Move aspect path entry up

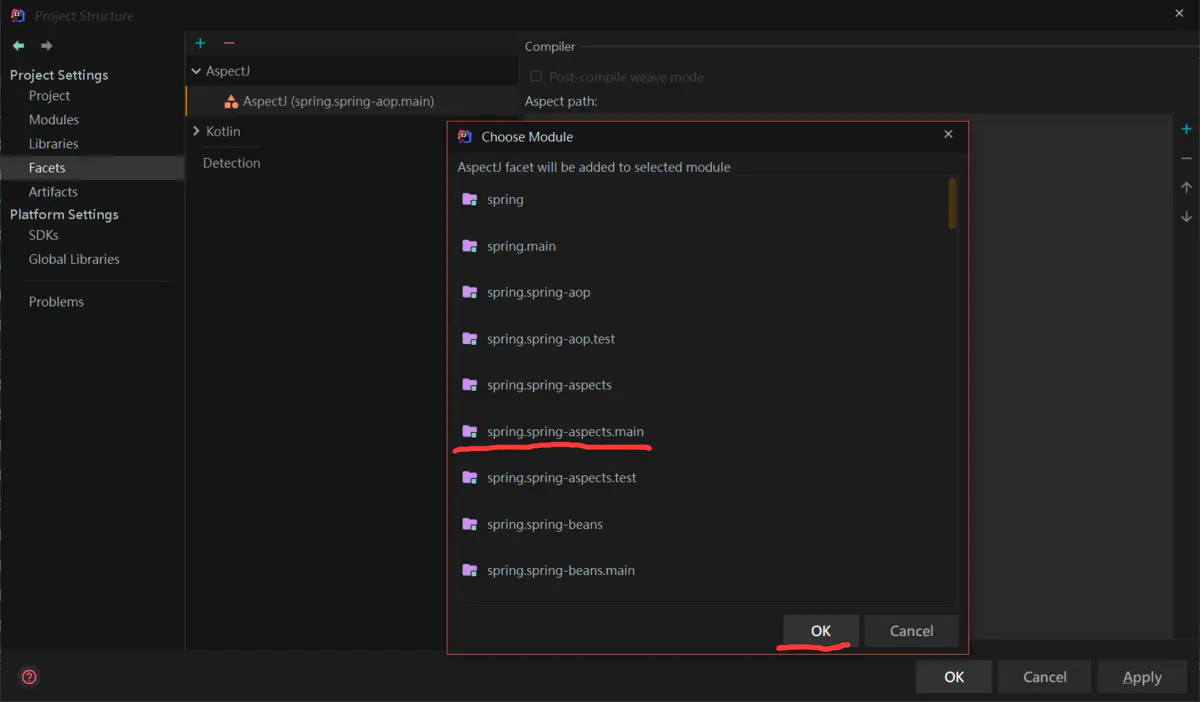(x=1186, y=187)
